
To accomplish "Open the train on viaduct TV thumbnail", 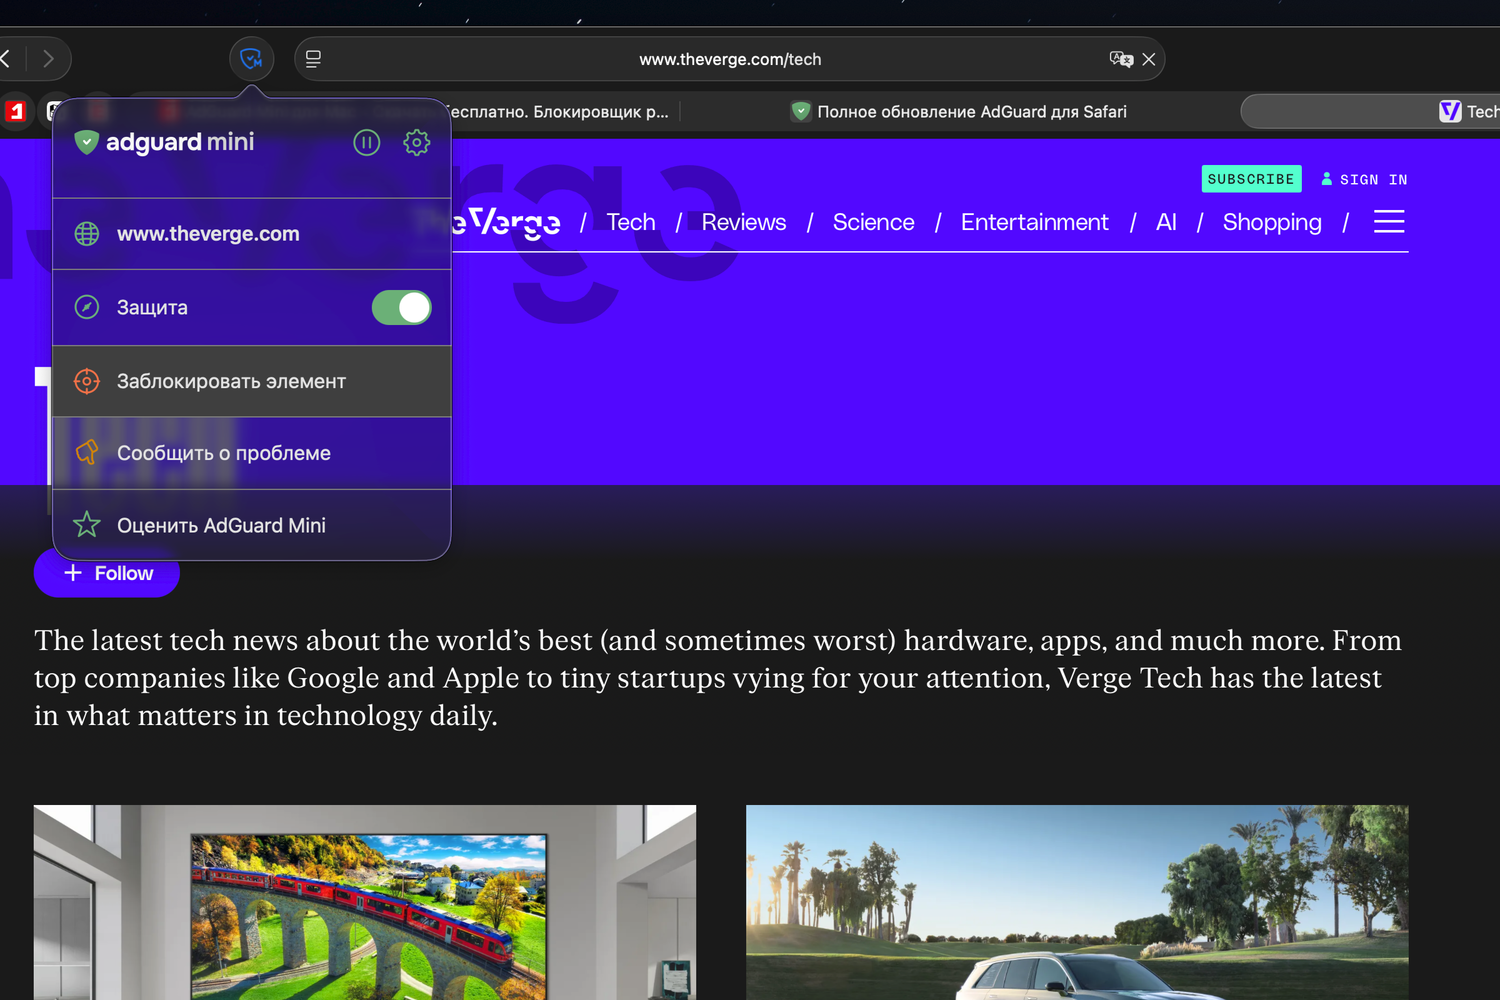I will [x=365, y=902].
